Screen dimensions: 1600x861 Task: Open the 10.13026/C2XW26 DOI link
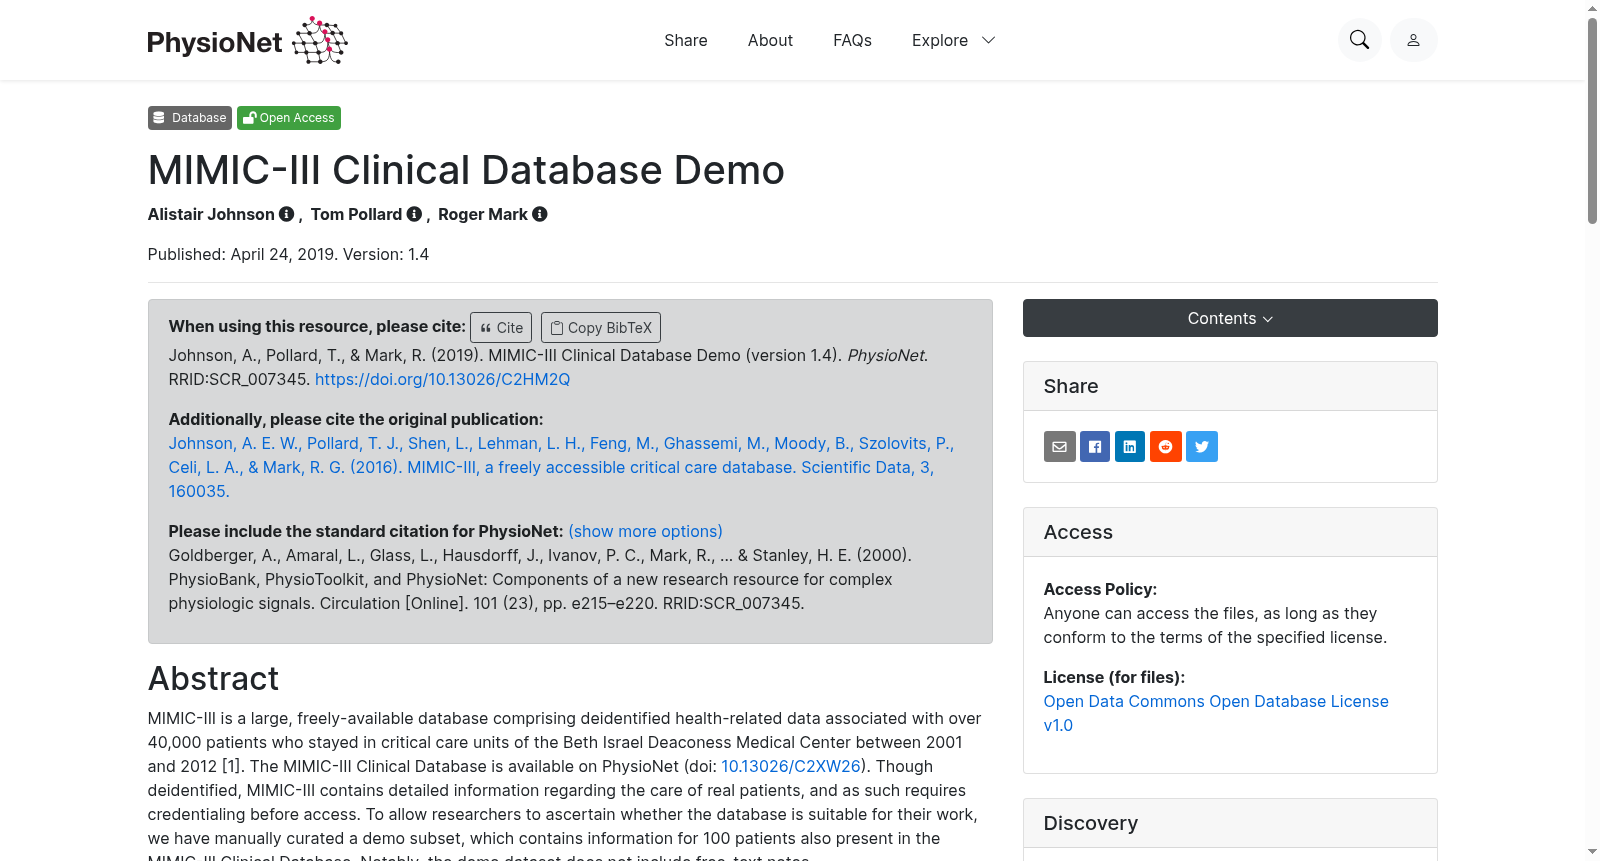(791, 766)
